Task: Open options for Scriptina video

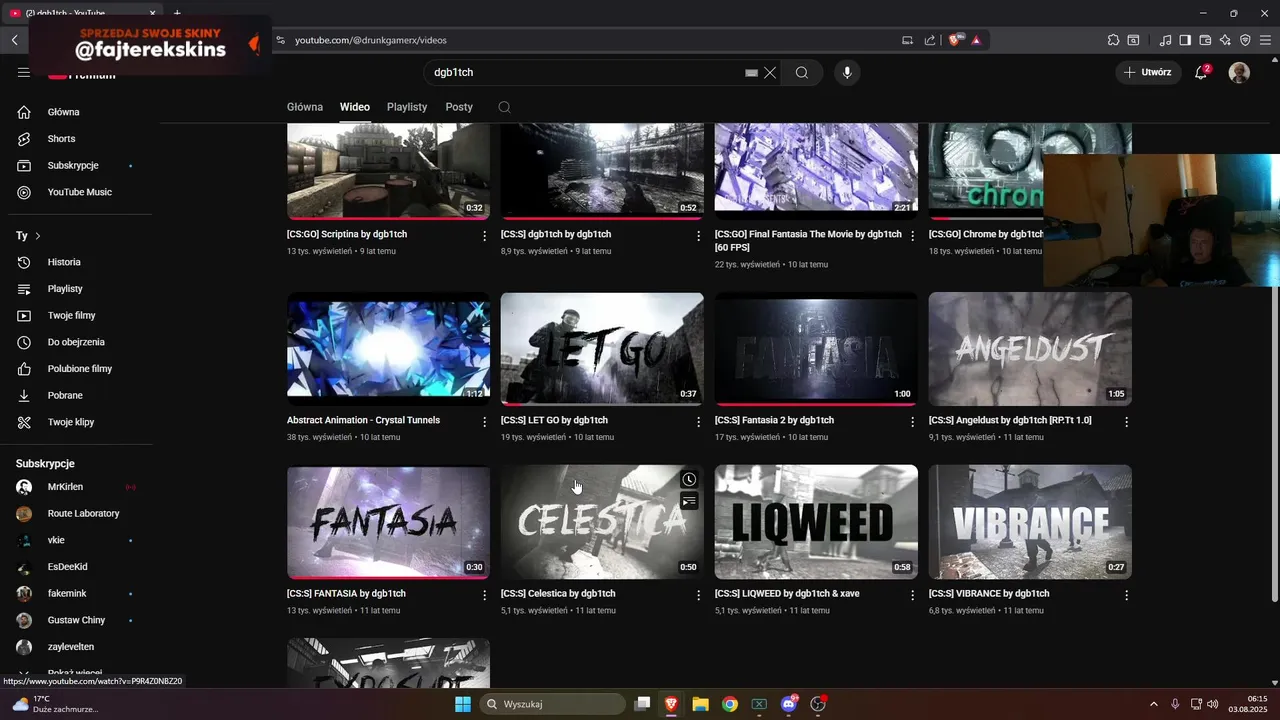Action: tap(485, 236)
